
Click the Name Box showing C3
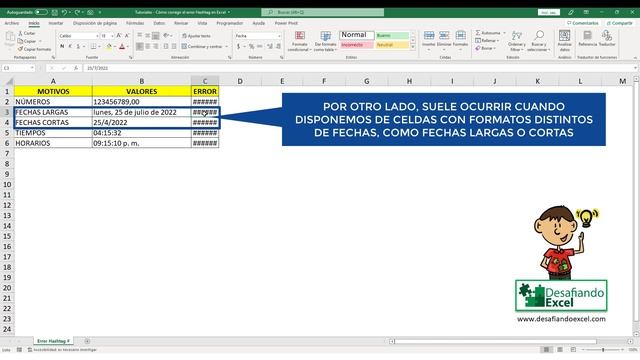point(19,68)
